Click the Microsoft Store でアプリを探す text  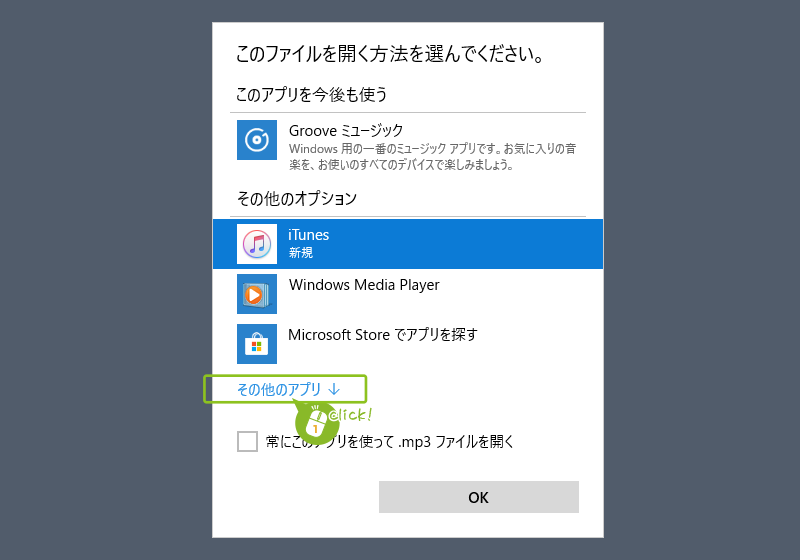point(383,335)
